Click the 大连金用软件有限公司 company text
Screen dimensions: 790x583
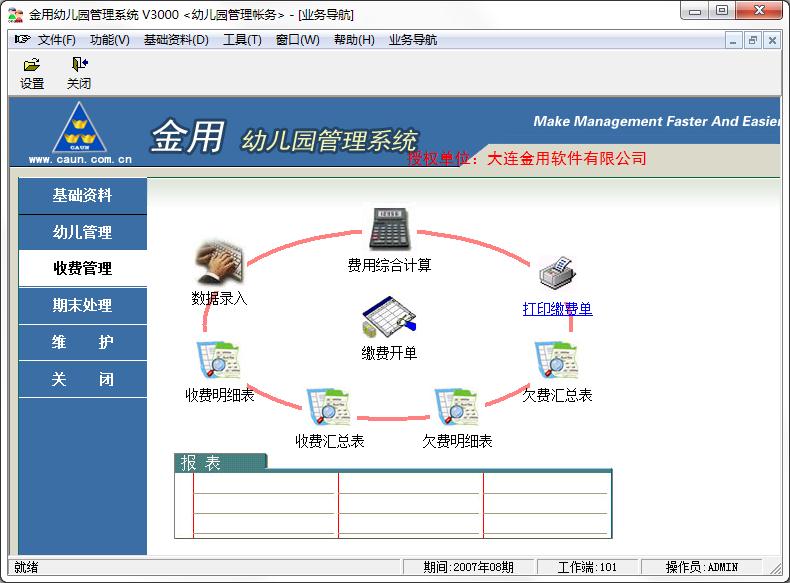point(567,158)
